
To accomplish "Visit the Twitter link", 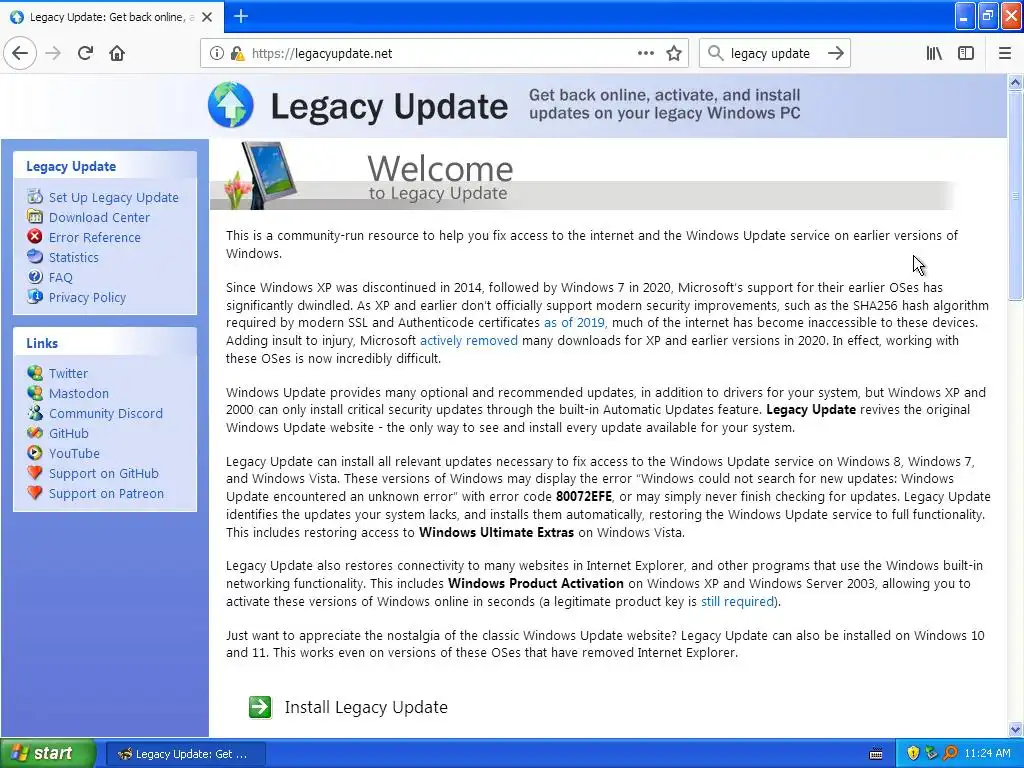I will [x=68, y=374].
